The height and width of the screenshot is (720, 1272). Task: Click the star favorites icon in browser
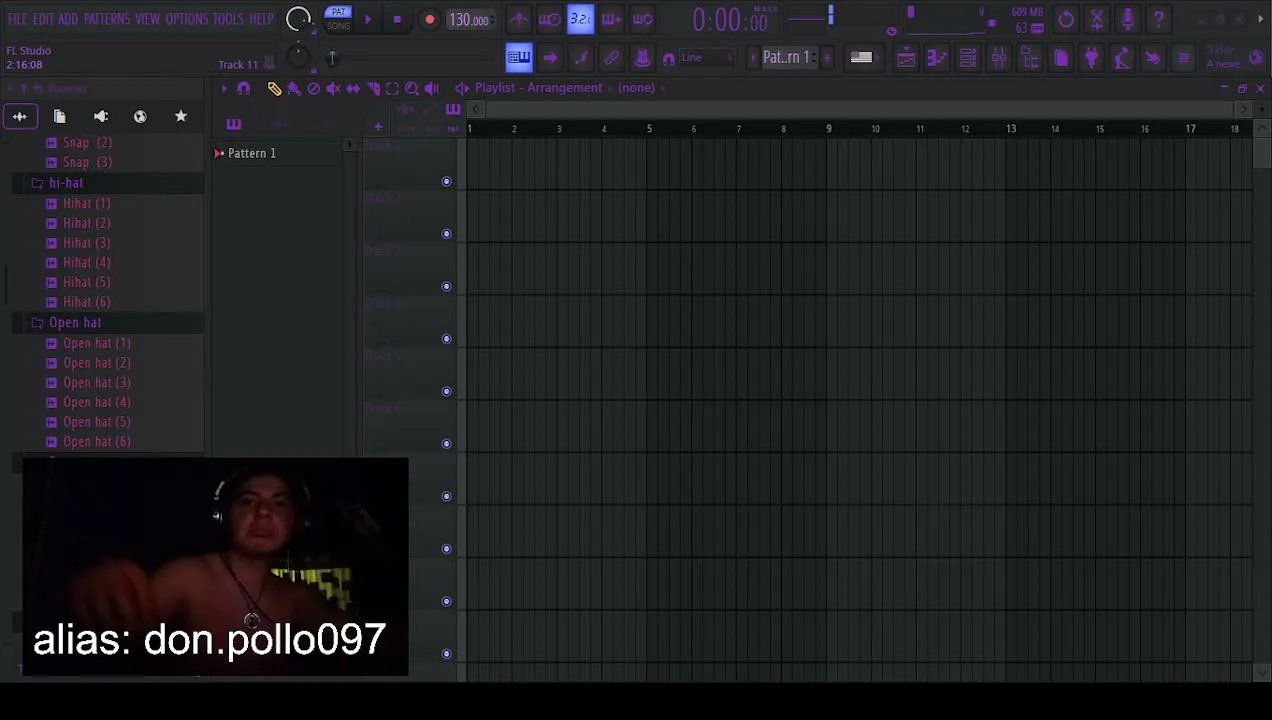click(181, 117)
